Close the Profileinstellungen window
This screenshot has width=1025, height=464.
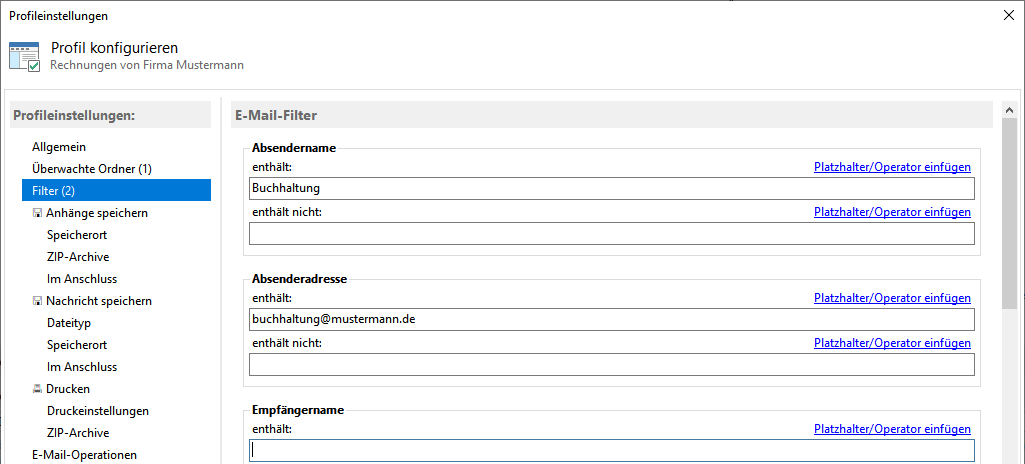click(x=1006, y=15)
